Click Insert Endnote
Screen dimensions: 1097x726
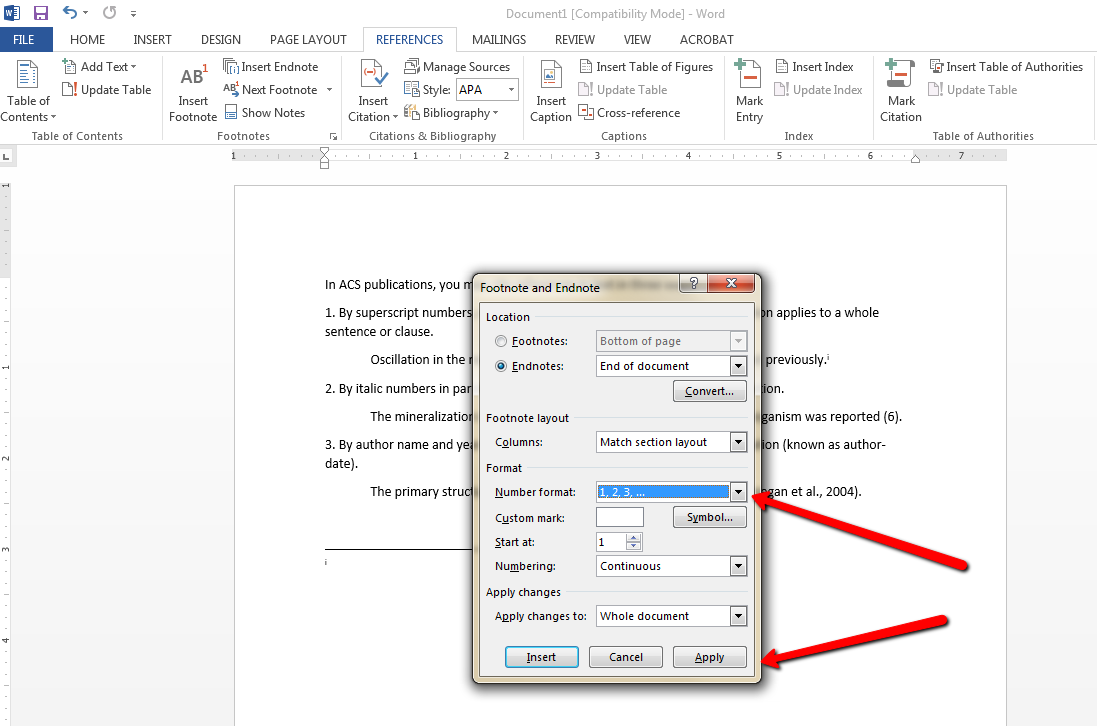pyautogui.click(x=277, y=66)
